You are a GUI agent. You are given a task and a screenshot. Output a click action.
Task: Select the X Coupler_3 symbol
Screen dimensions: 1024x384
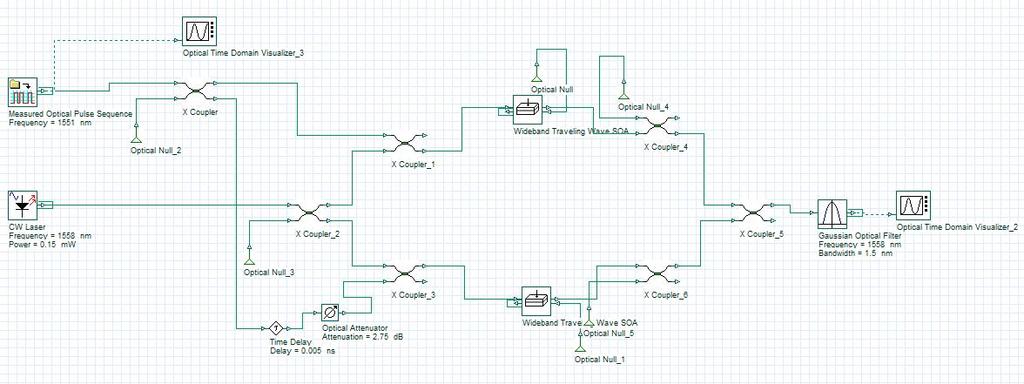tap(404, 273)
